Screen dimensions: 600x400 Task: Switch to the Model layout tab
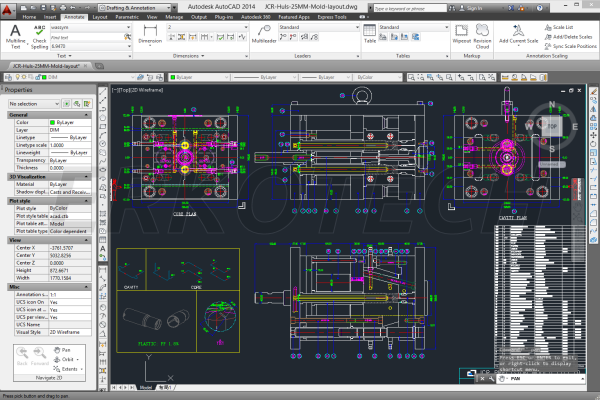point(144,385)
